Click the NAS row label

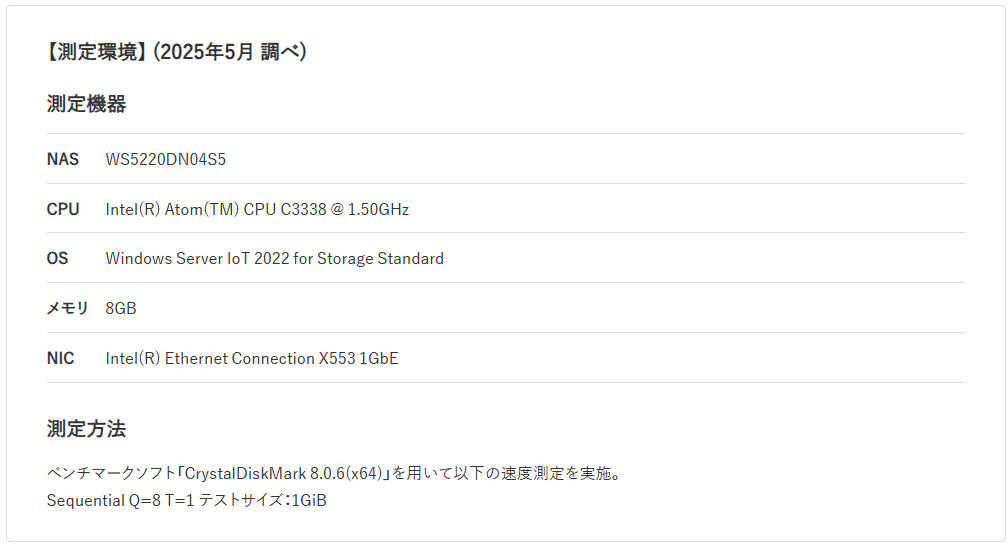tap(63, 159)
